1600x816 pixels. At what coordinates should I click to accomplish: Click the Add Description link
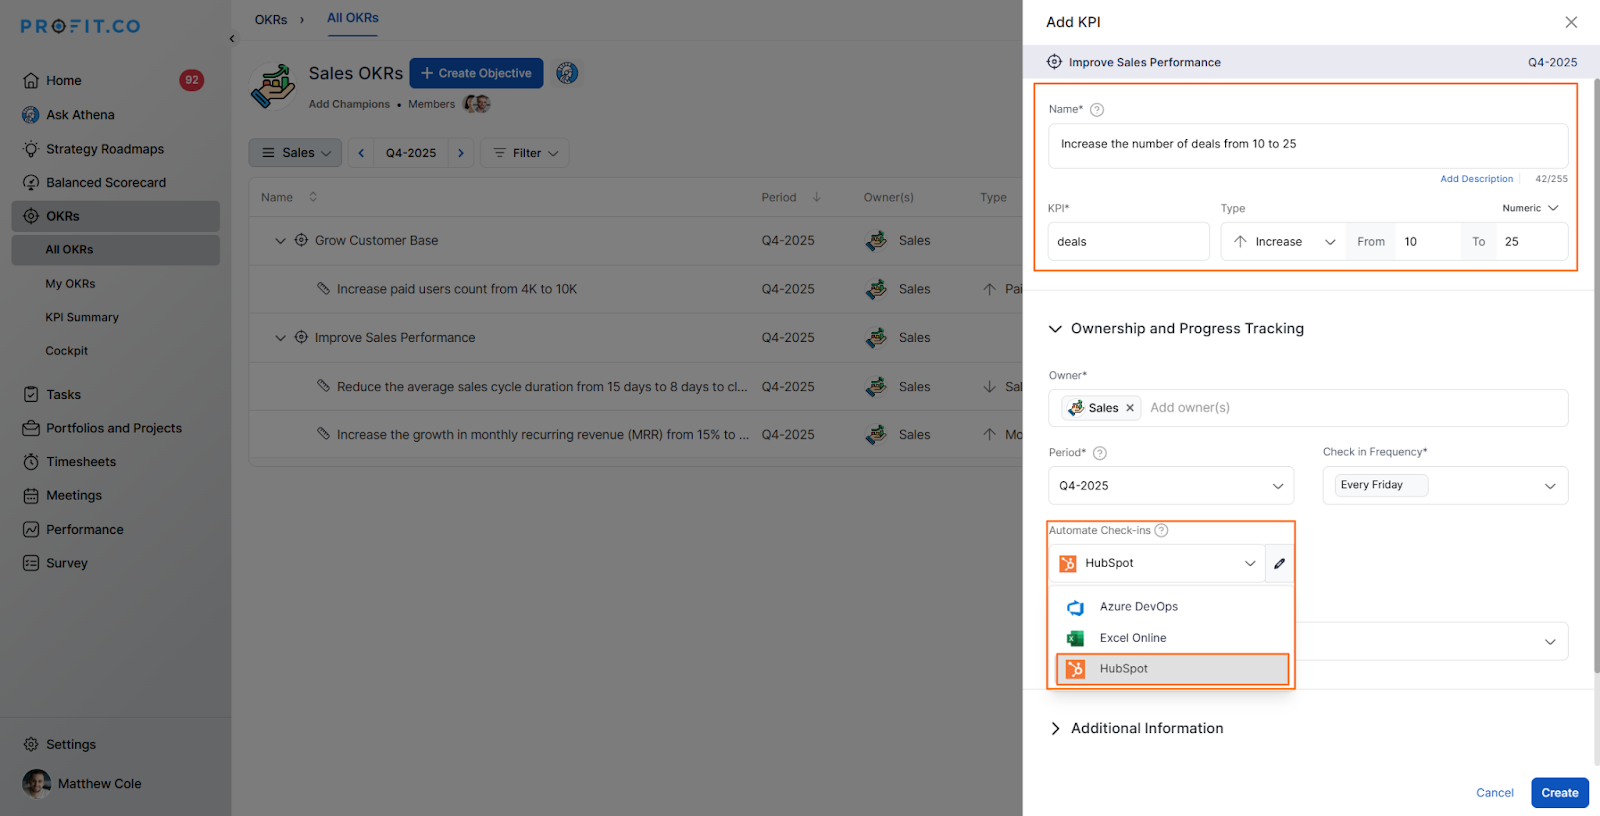(x=1476, y=179)
